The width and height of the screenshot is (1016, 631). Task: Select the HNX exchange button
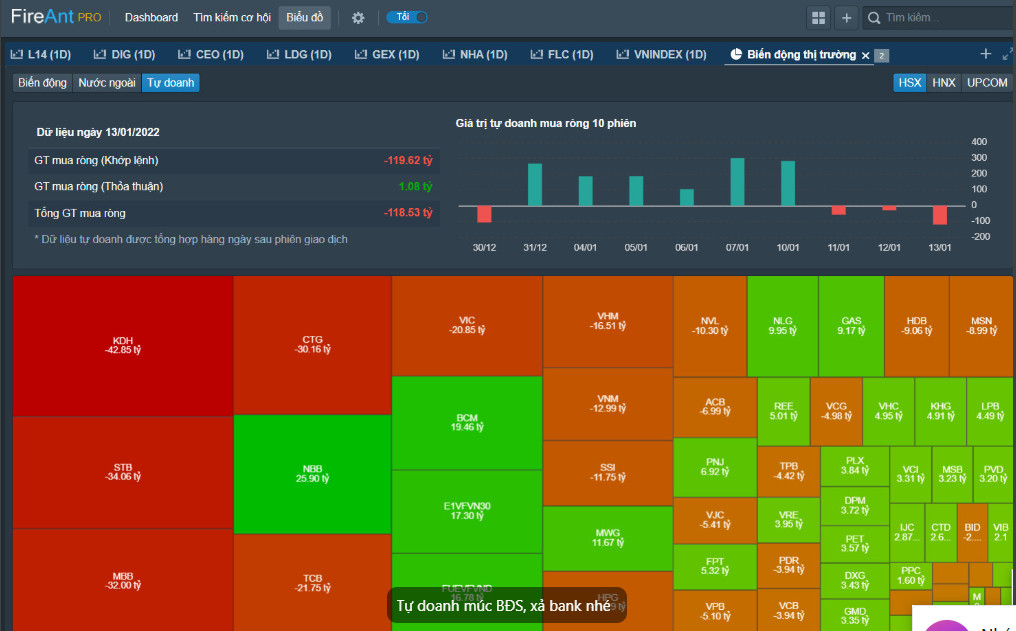[944, 83]
